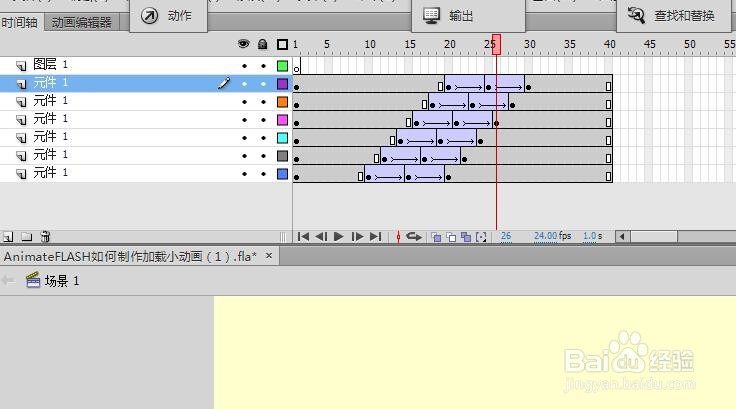
Task: Center the playhead frame in timeline
Action: pyautogui.click(x=398, y=237)
